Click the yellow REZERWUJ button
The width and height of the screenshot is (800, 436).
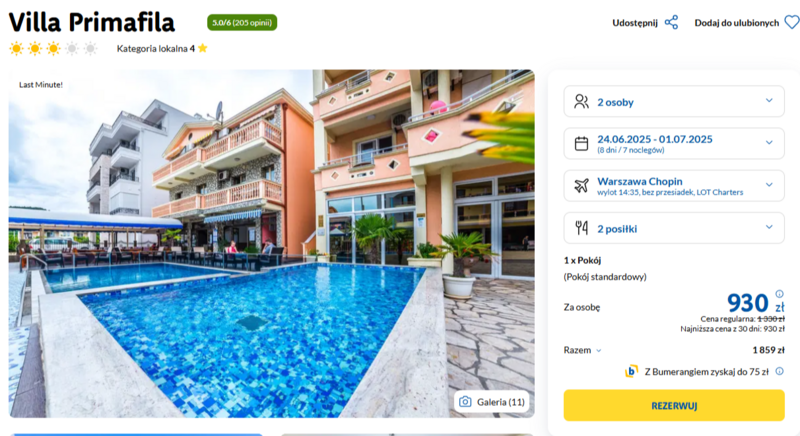coord(674,405)
